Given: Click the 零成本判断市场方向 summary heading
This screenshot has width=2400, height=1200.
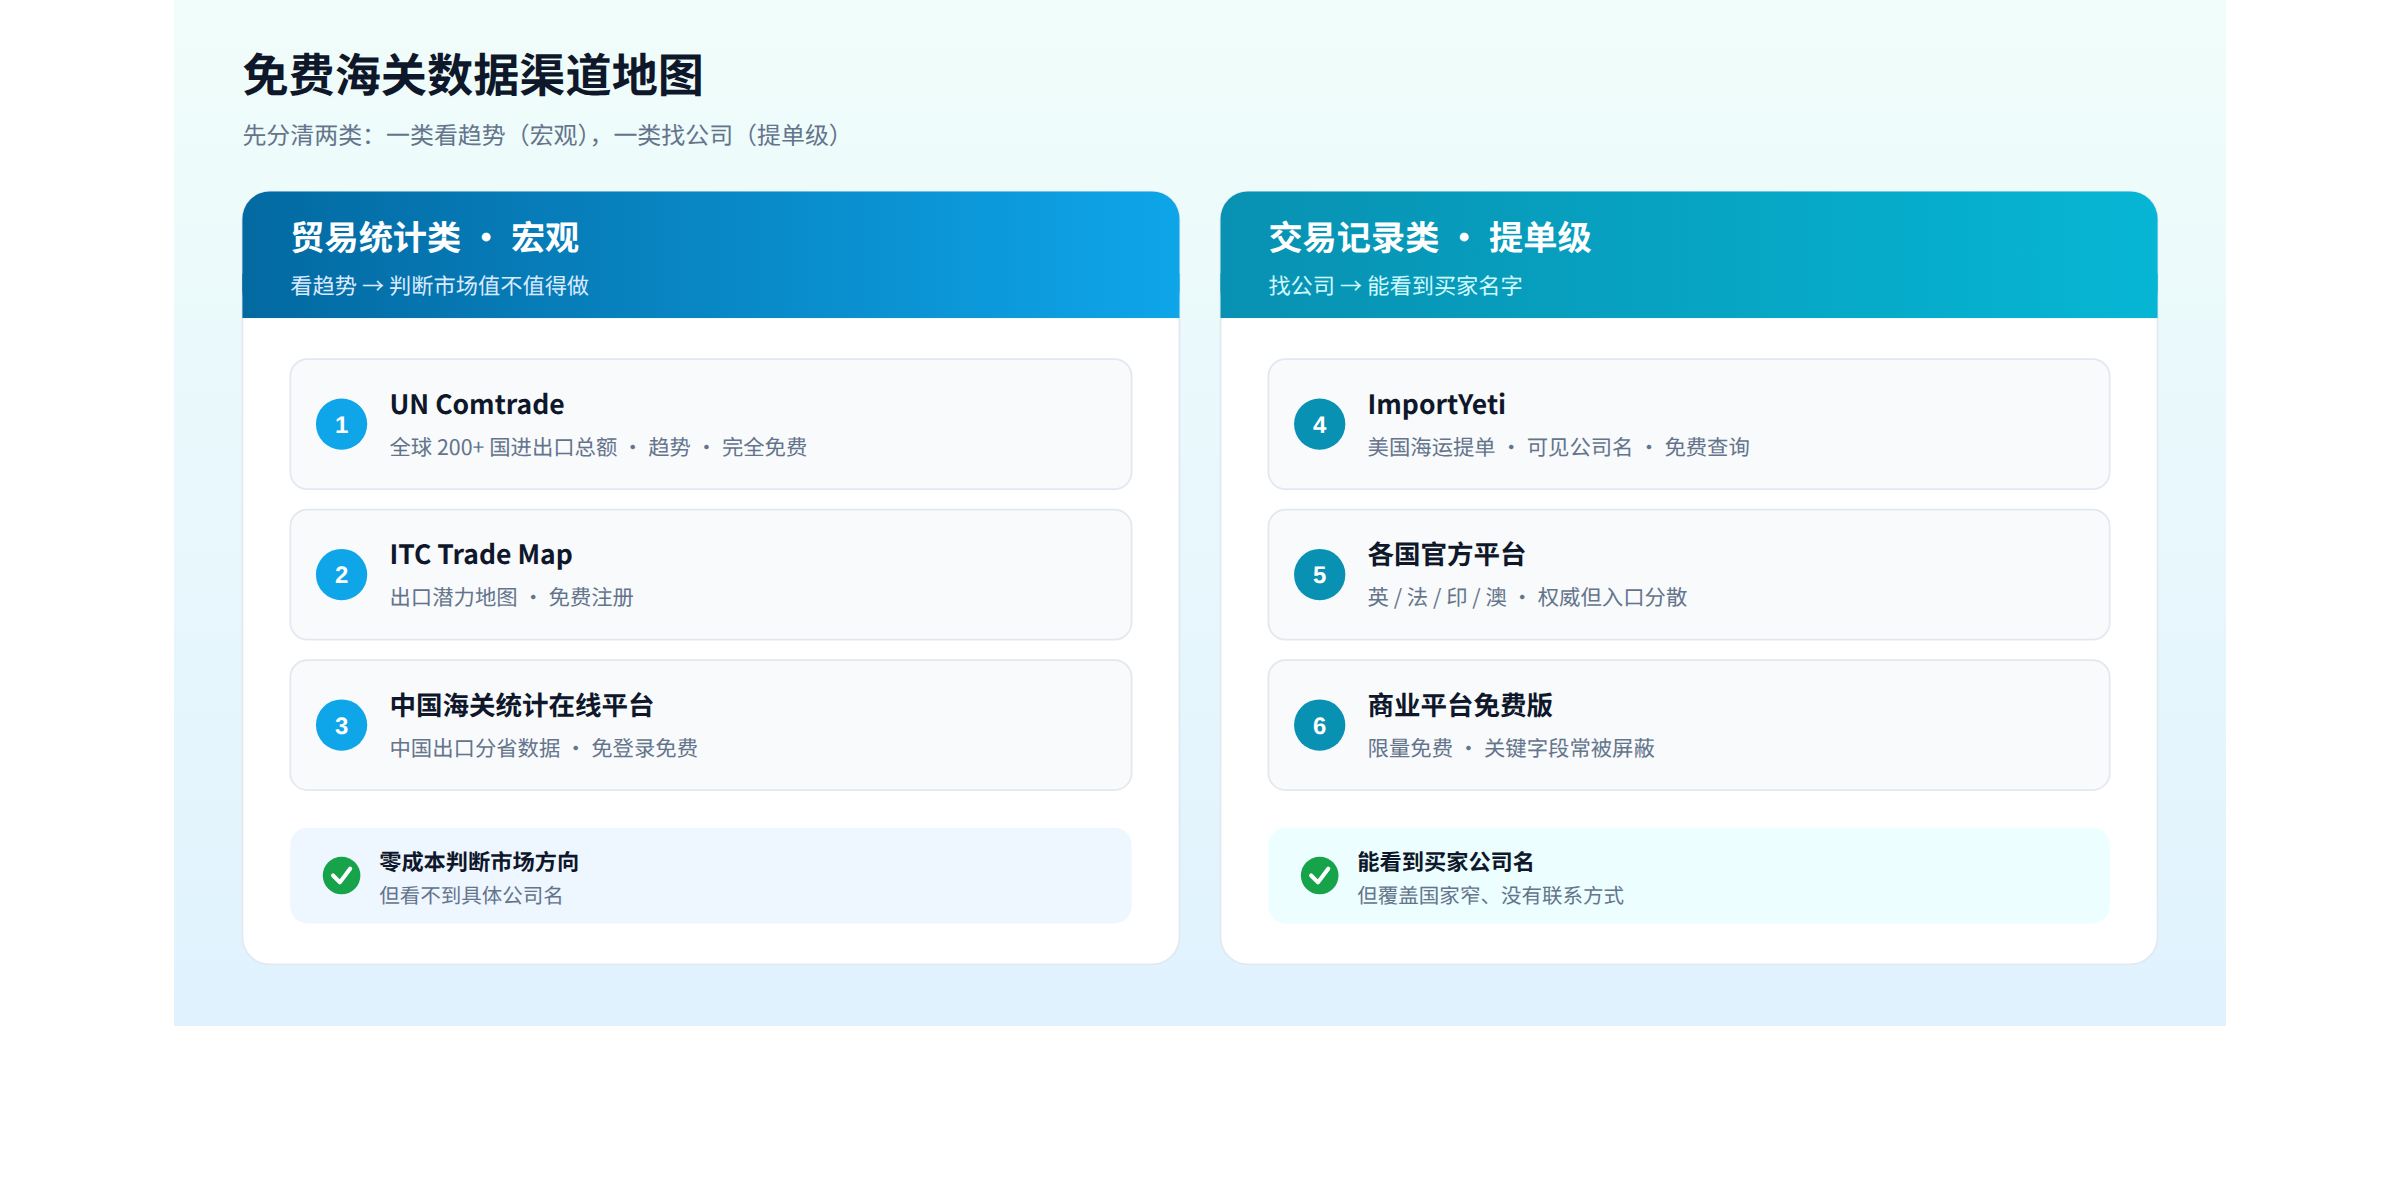Looking at the screenshot, I should tap(479, 861).
